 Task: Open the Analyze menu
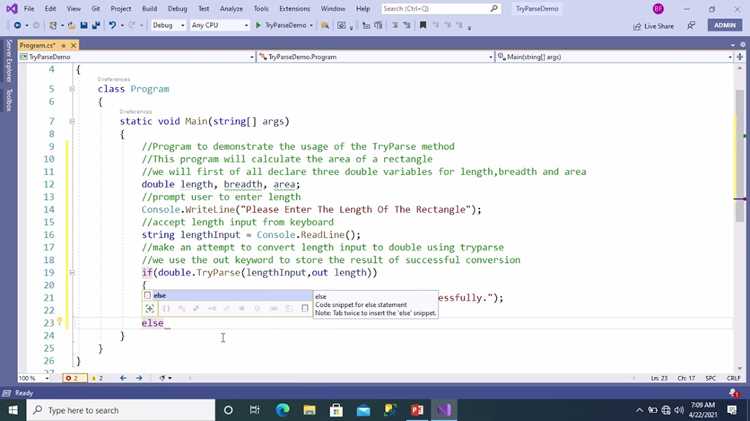(231, 9)
